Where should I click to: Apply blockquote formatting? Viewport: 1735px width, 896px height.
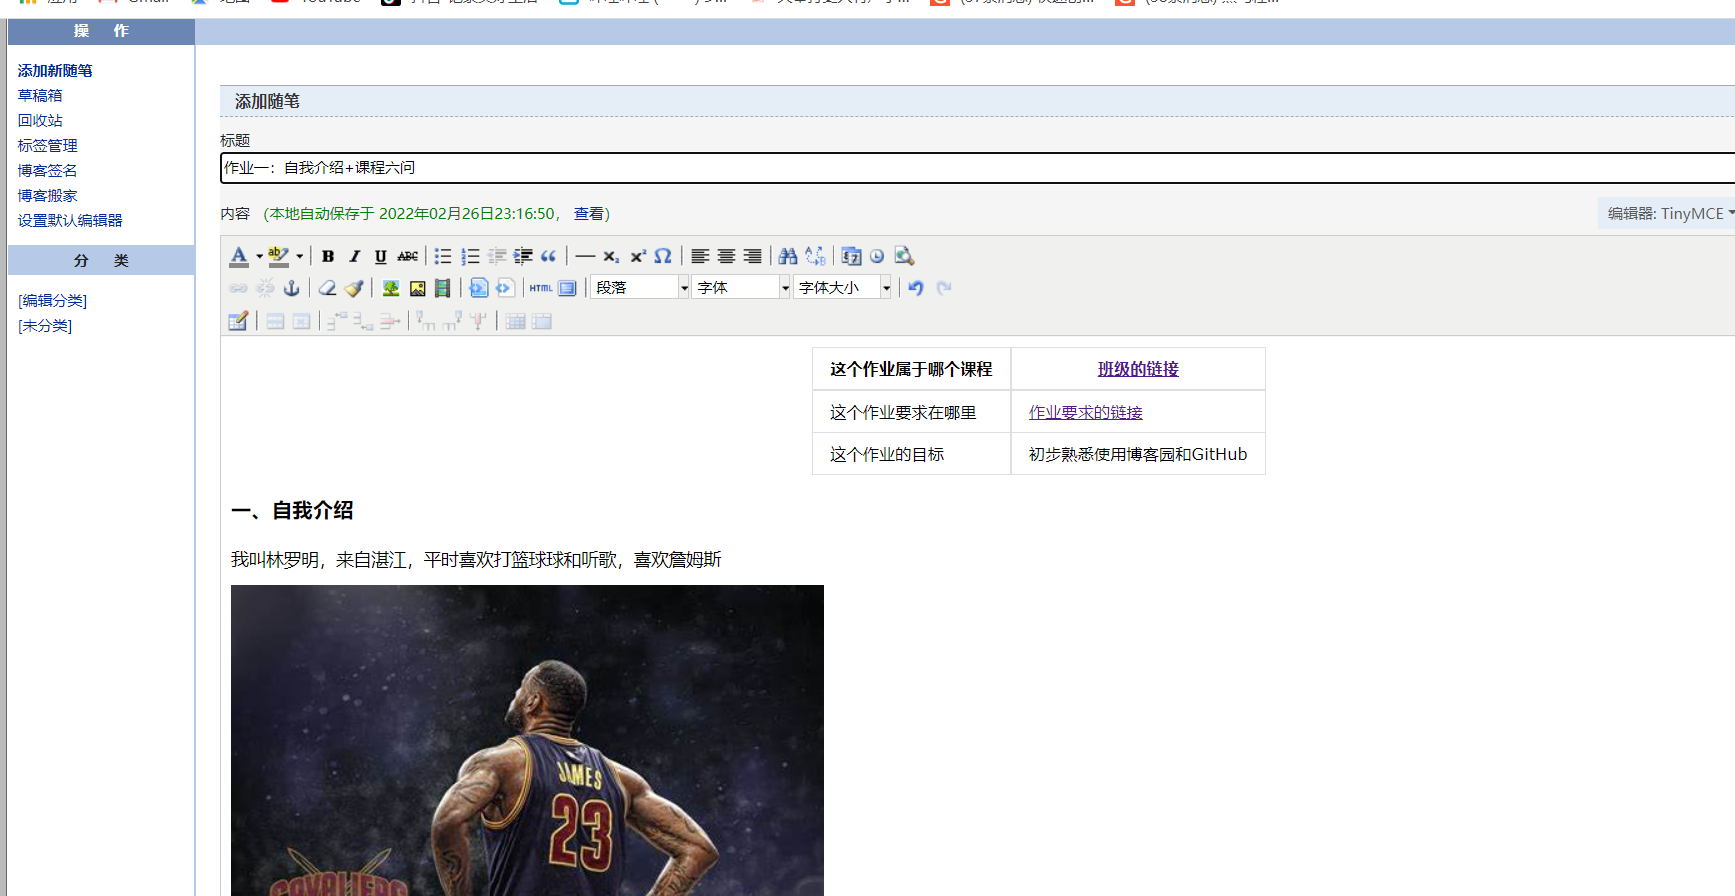(x=548, y=256)
